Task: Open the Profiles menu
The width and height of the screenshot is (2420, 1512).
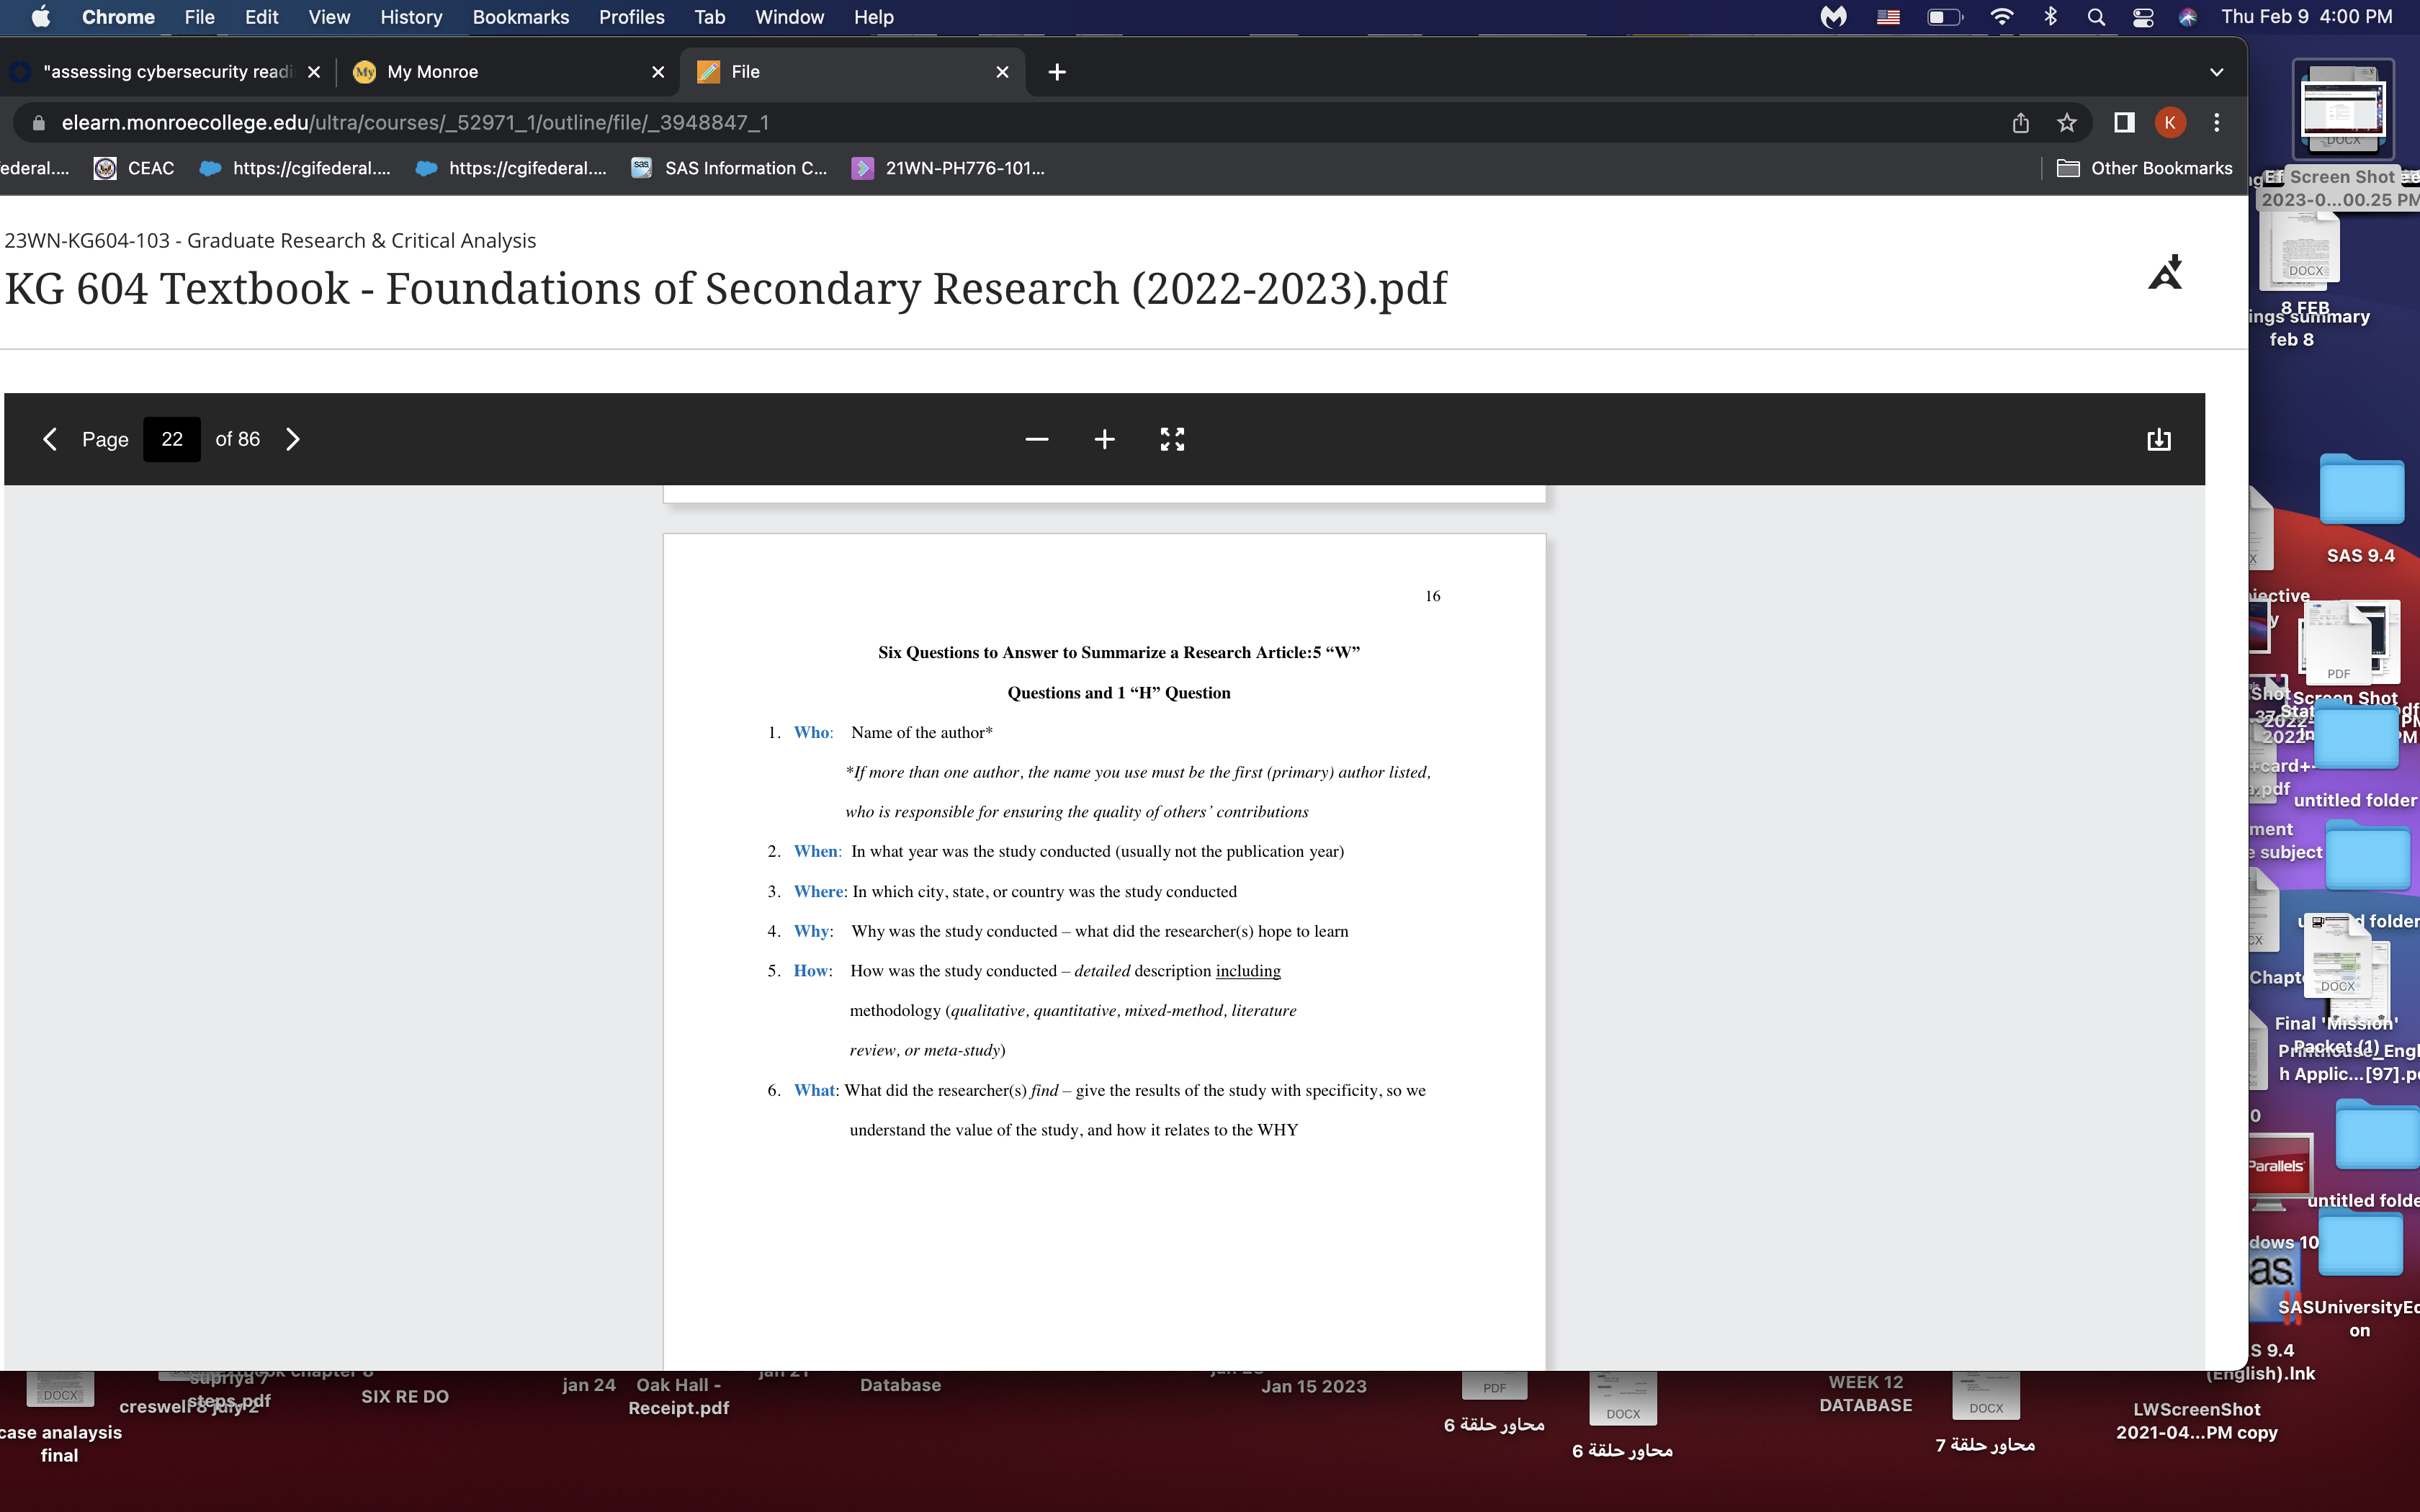Action: coord(631,17)
